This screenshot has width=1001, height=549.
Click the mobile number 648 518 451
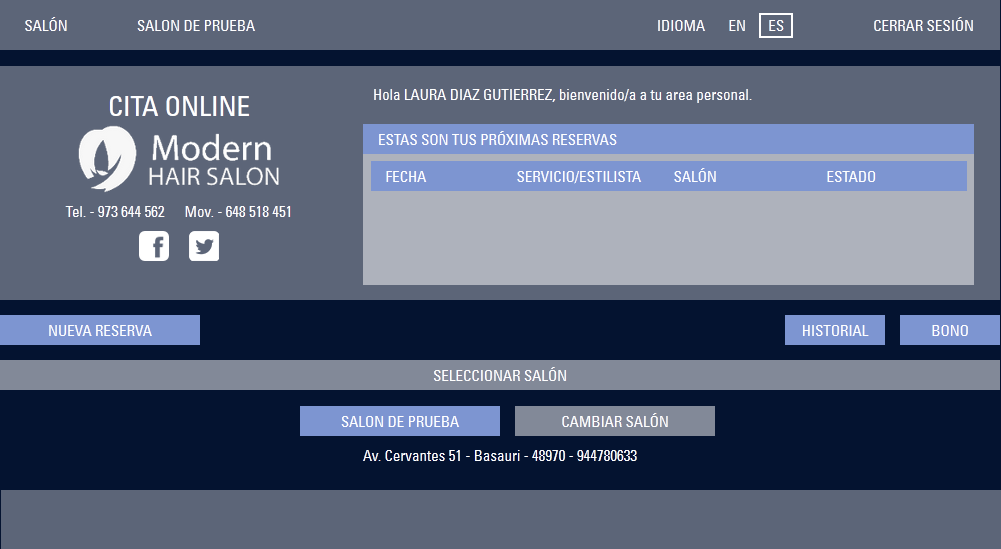(258, 212)
